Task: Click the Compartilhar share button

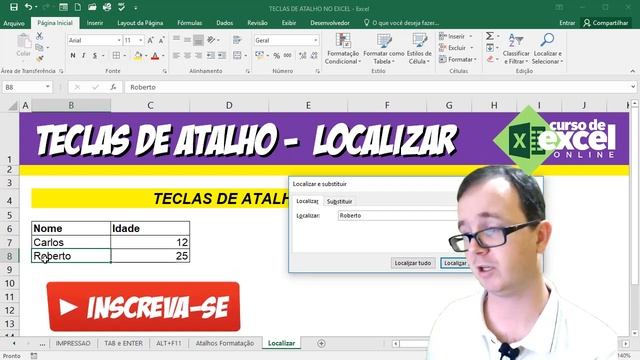Action: click(606, 23)
